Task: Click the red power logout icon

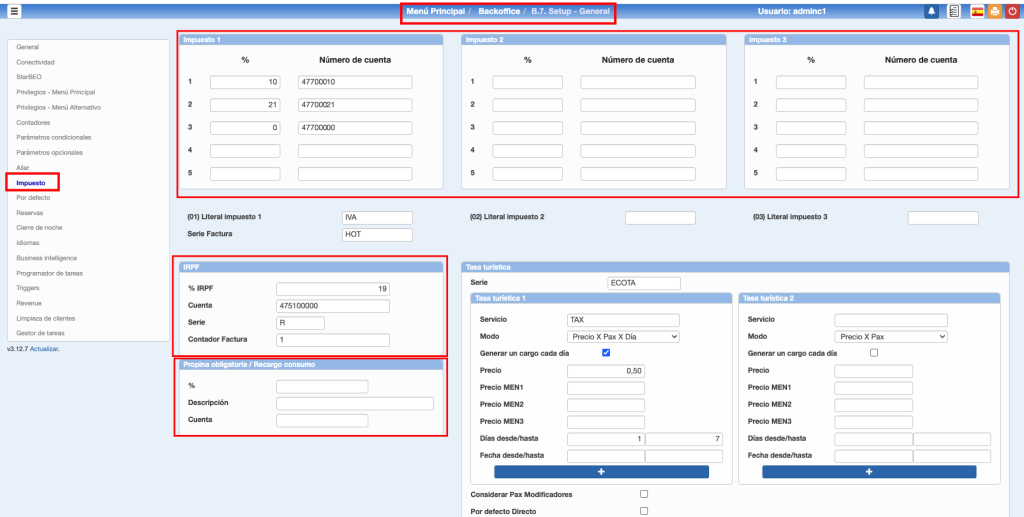Action: [1012, 11]
